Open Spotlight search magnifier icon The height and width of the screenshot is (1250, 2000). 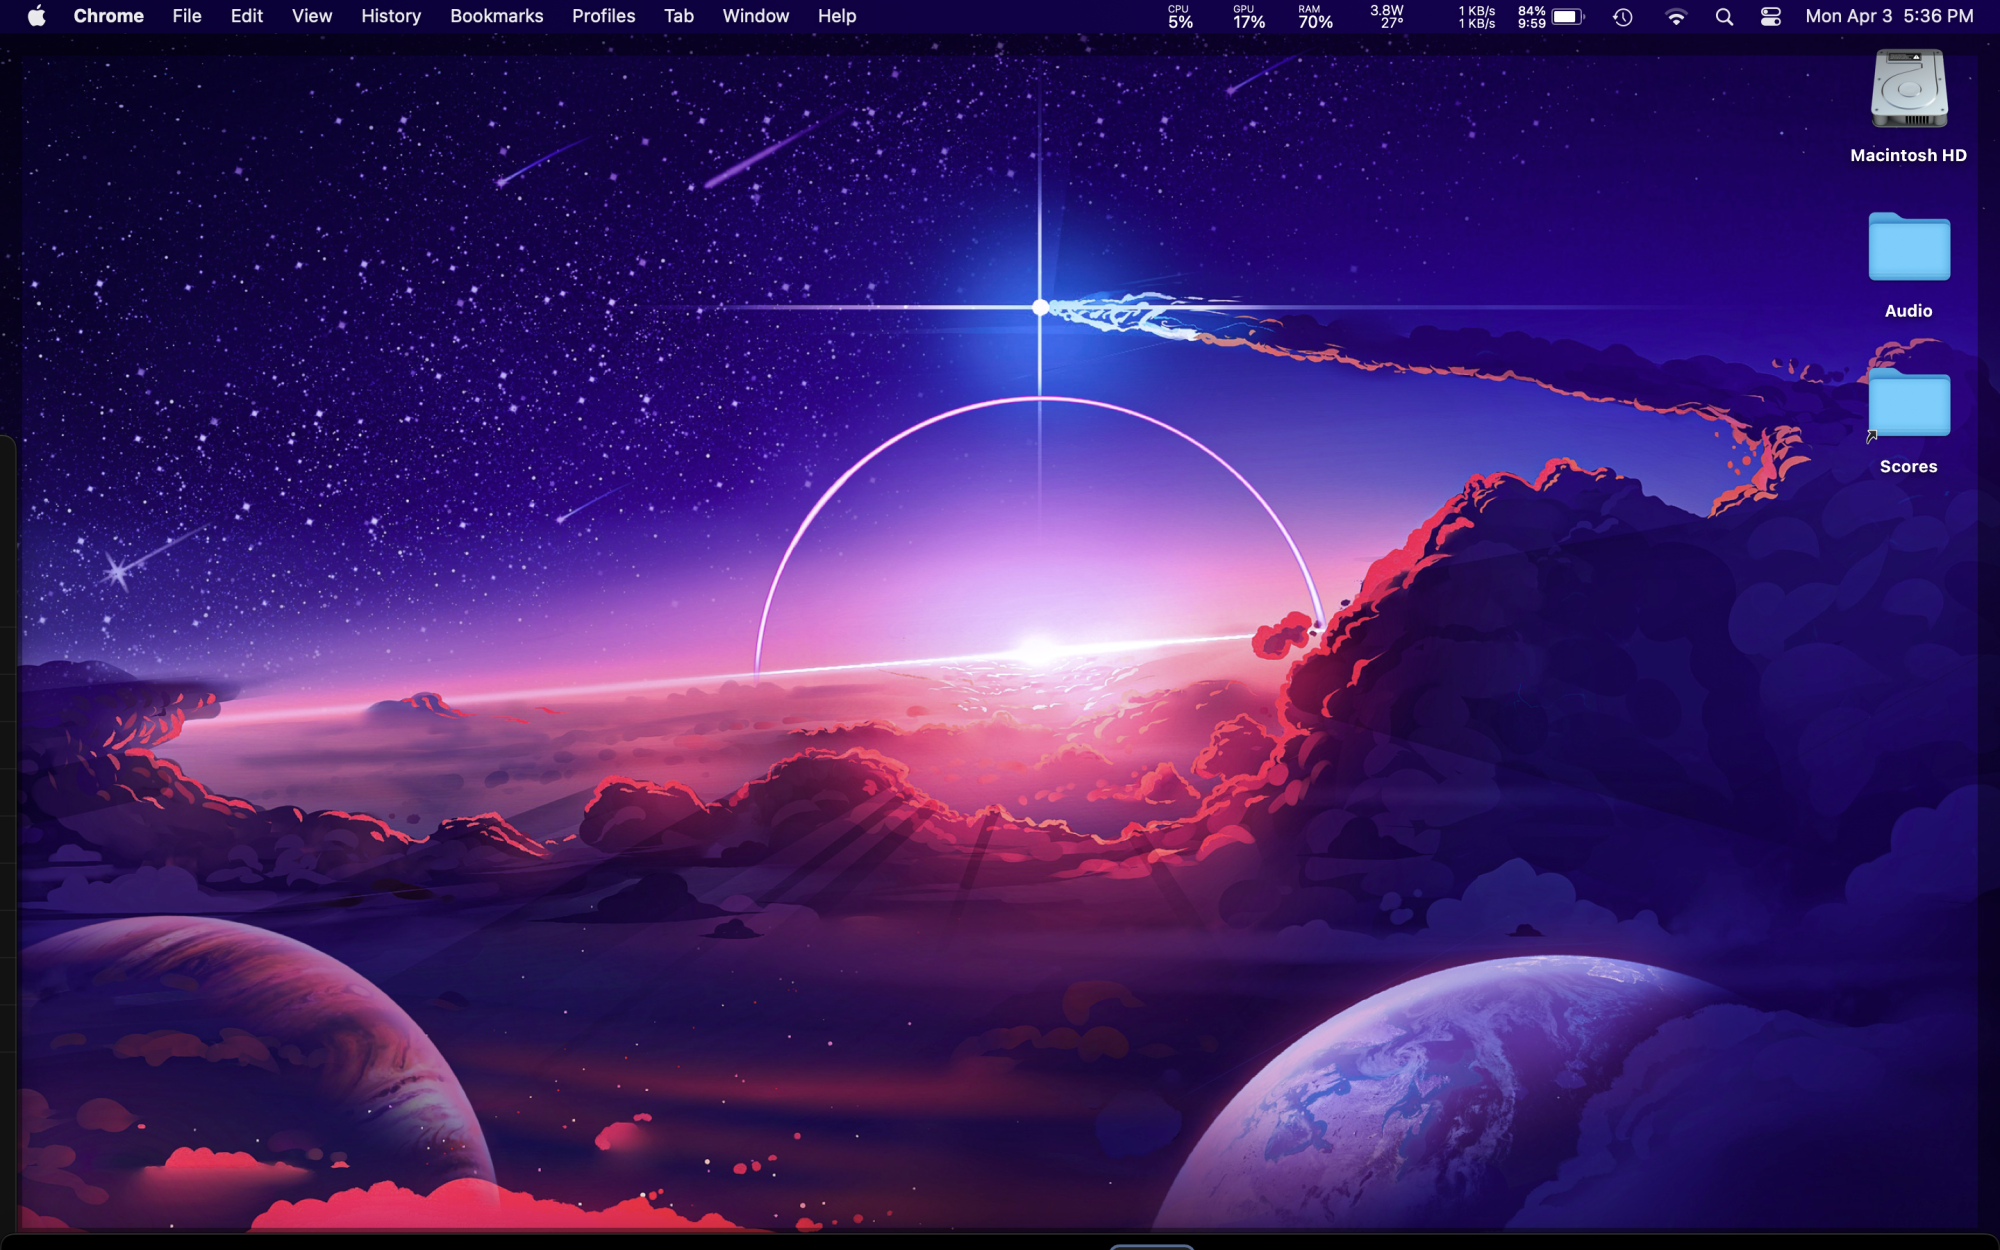(1724, 17)
